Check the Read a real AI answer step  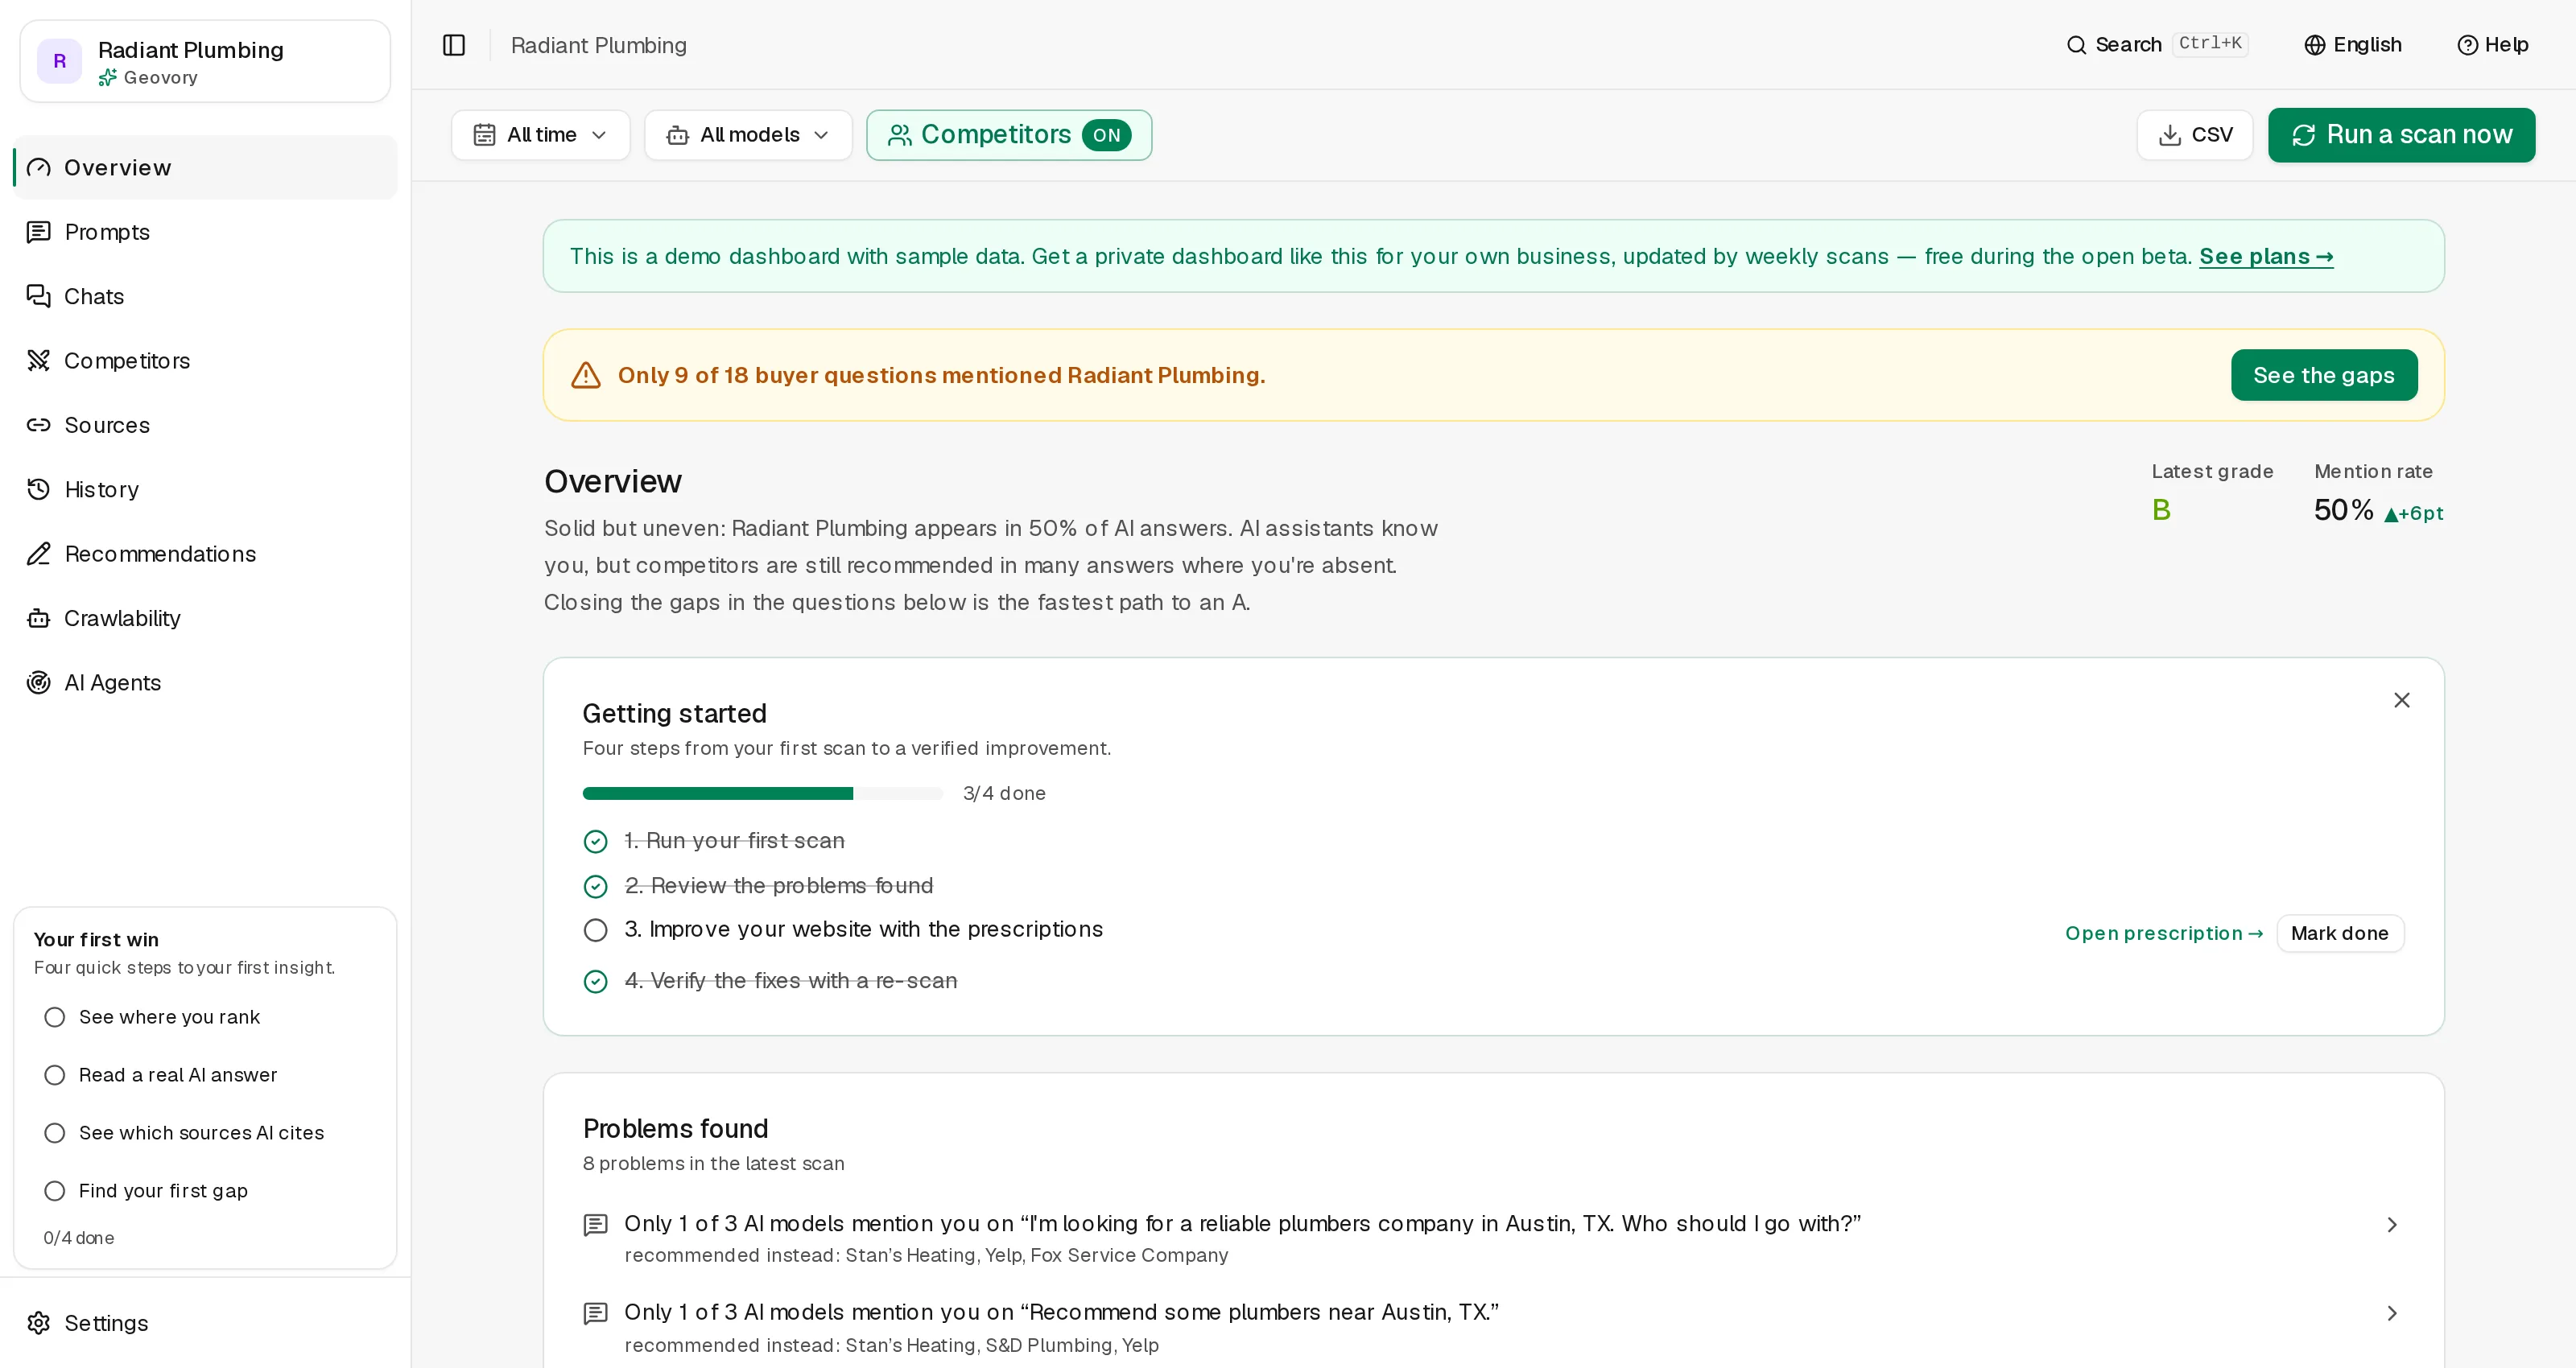[x=55, y=1075]
